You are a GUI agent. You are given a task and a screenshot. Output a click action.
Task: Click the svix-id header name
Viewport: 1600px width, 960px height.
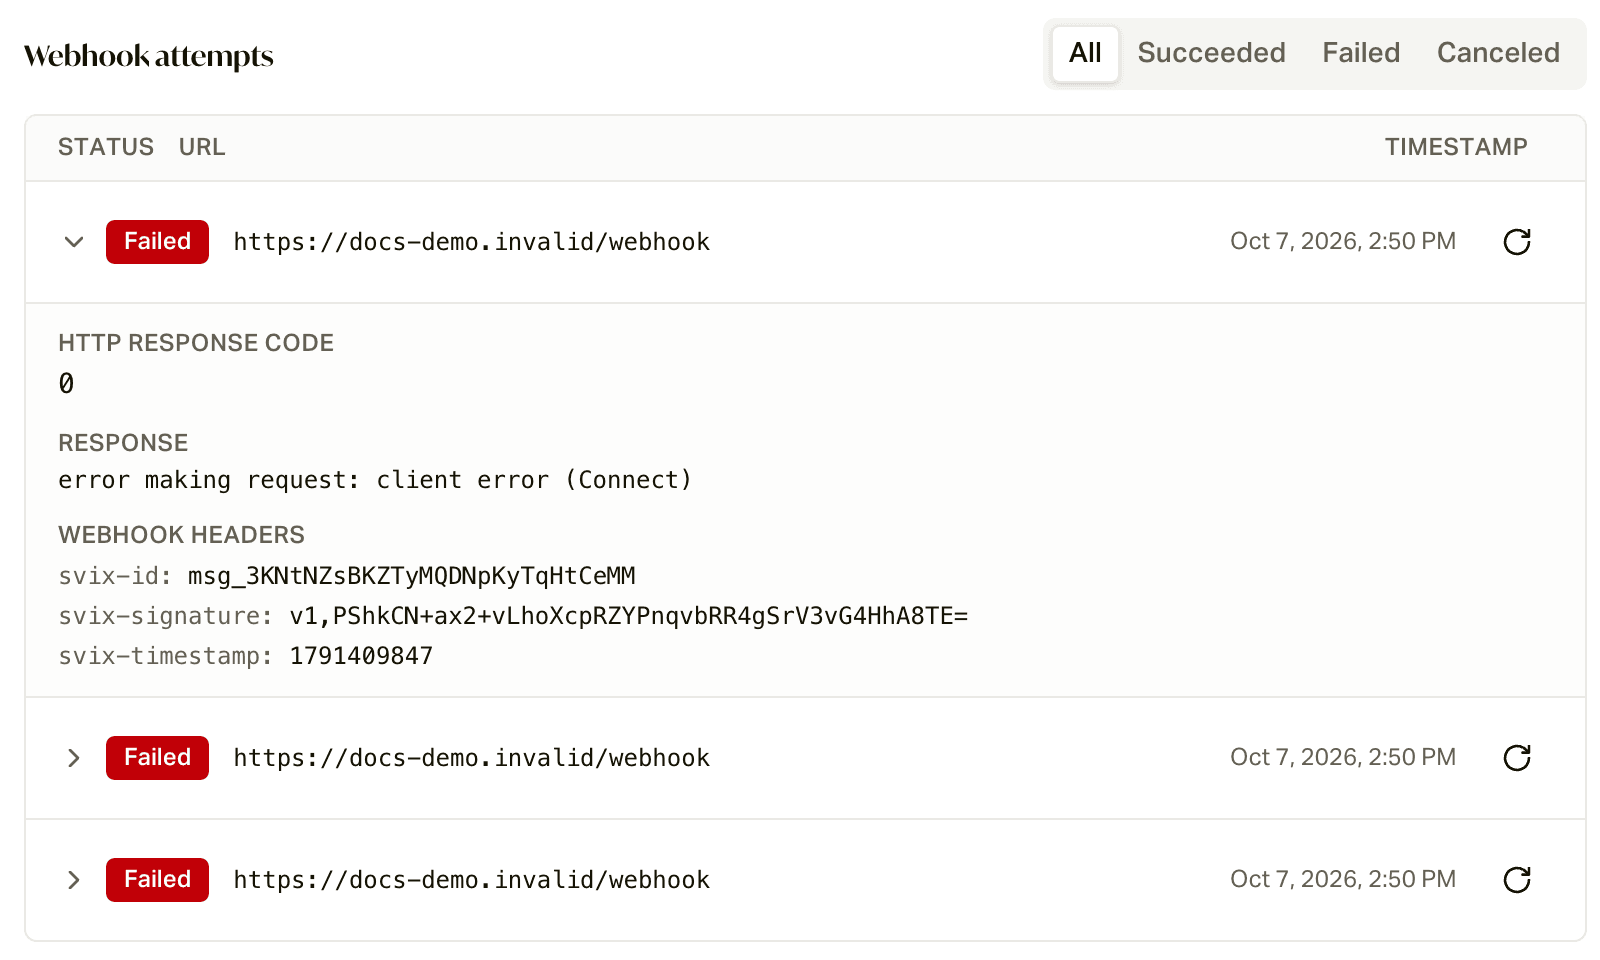click(x=115, y=576)
